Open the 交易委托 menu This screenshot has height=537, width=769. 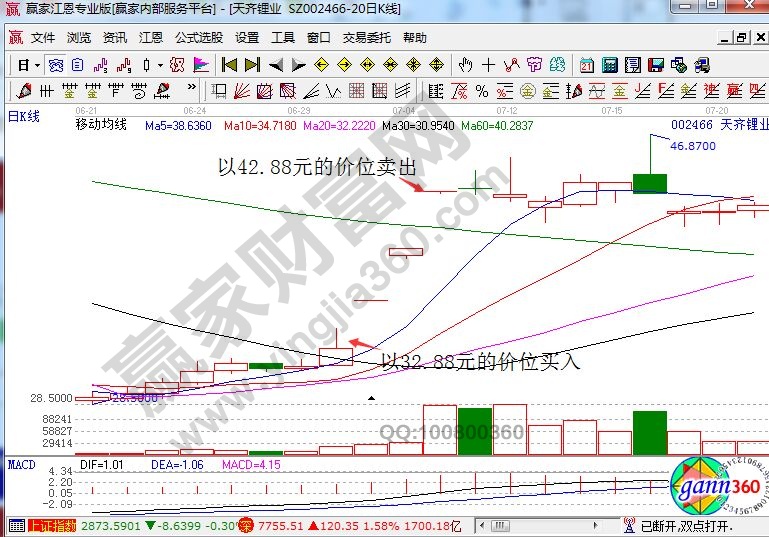[x=366, y=38]
